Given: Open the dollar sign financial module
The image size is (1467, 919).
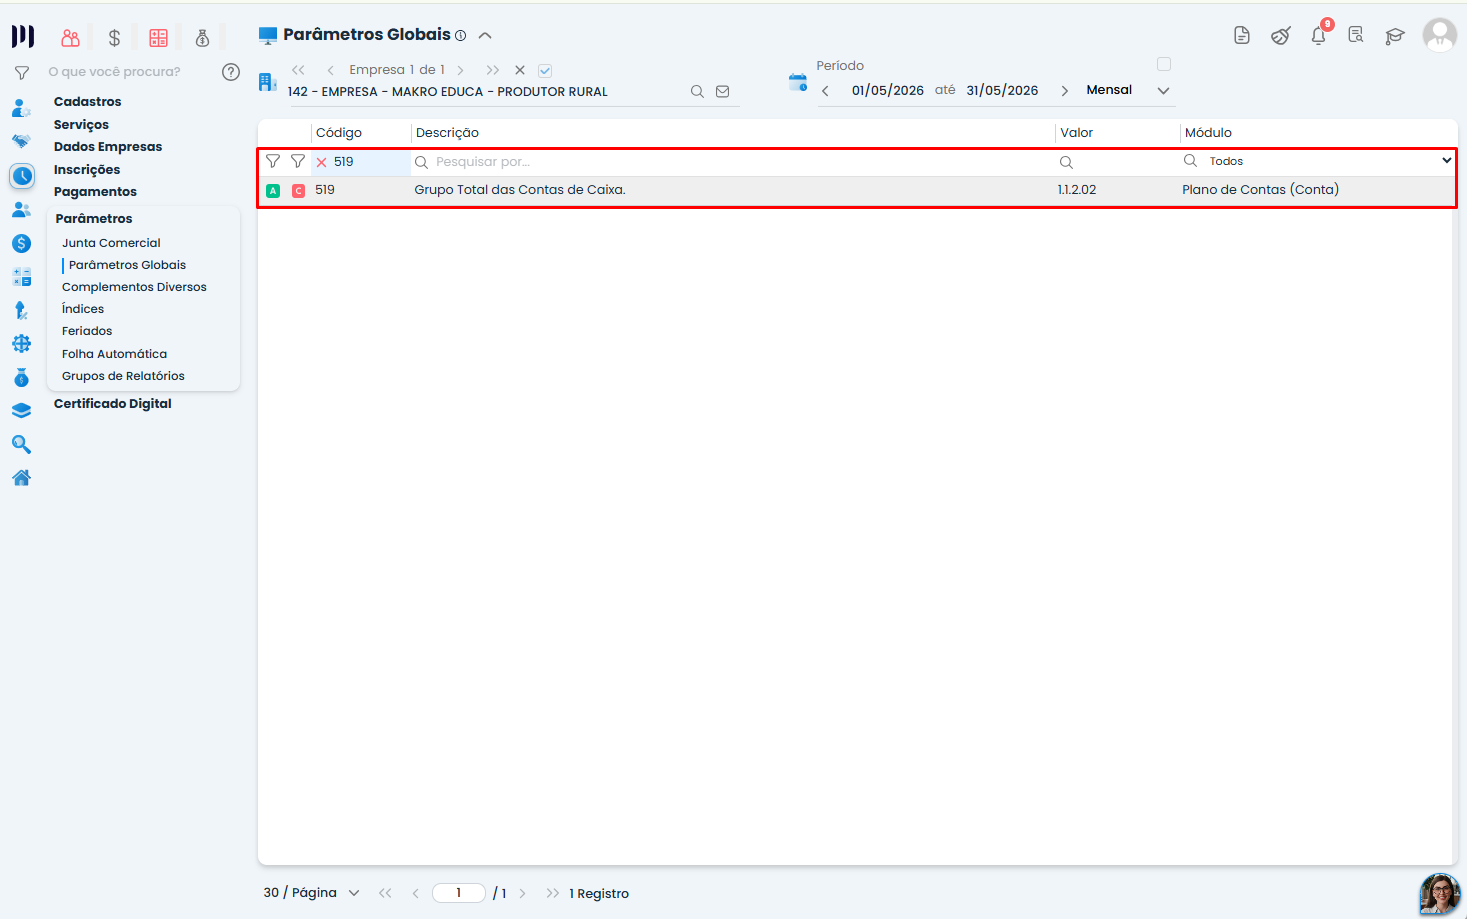Looking at the screenshot, I should click(x=114, y=38).
